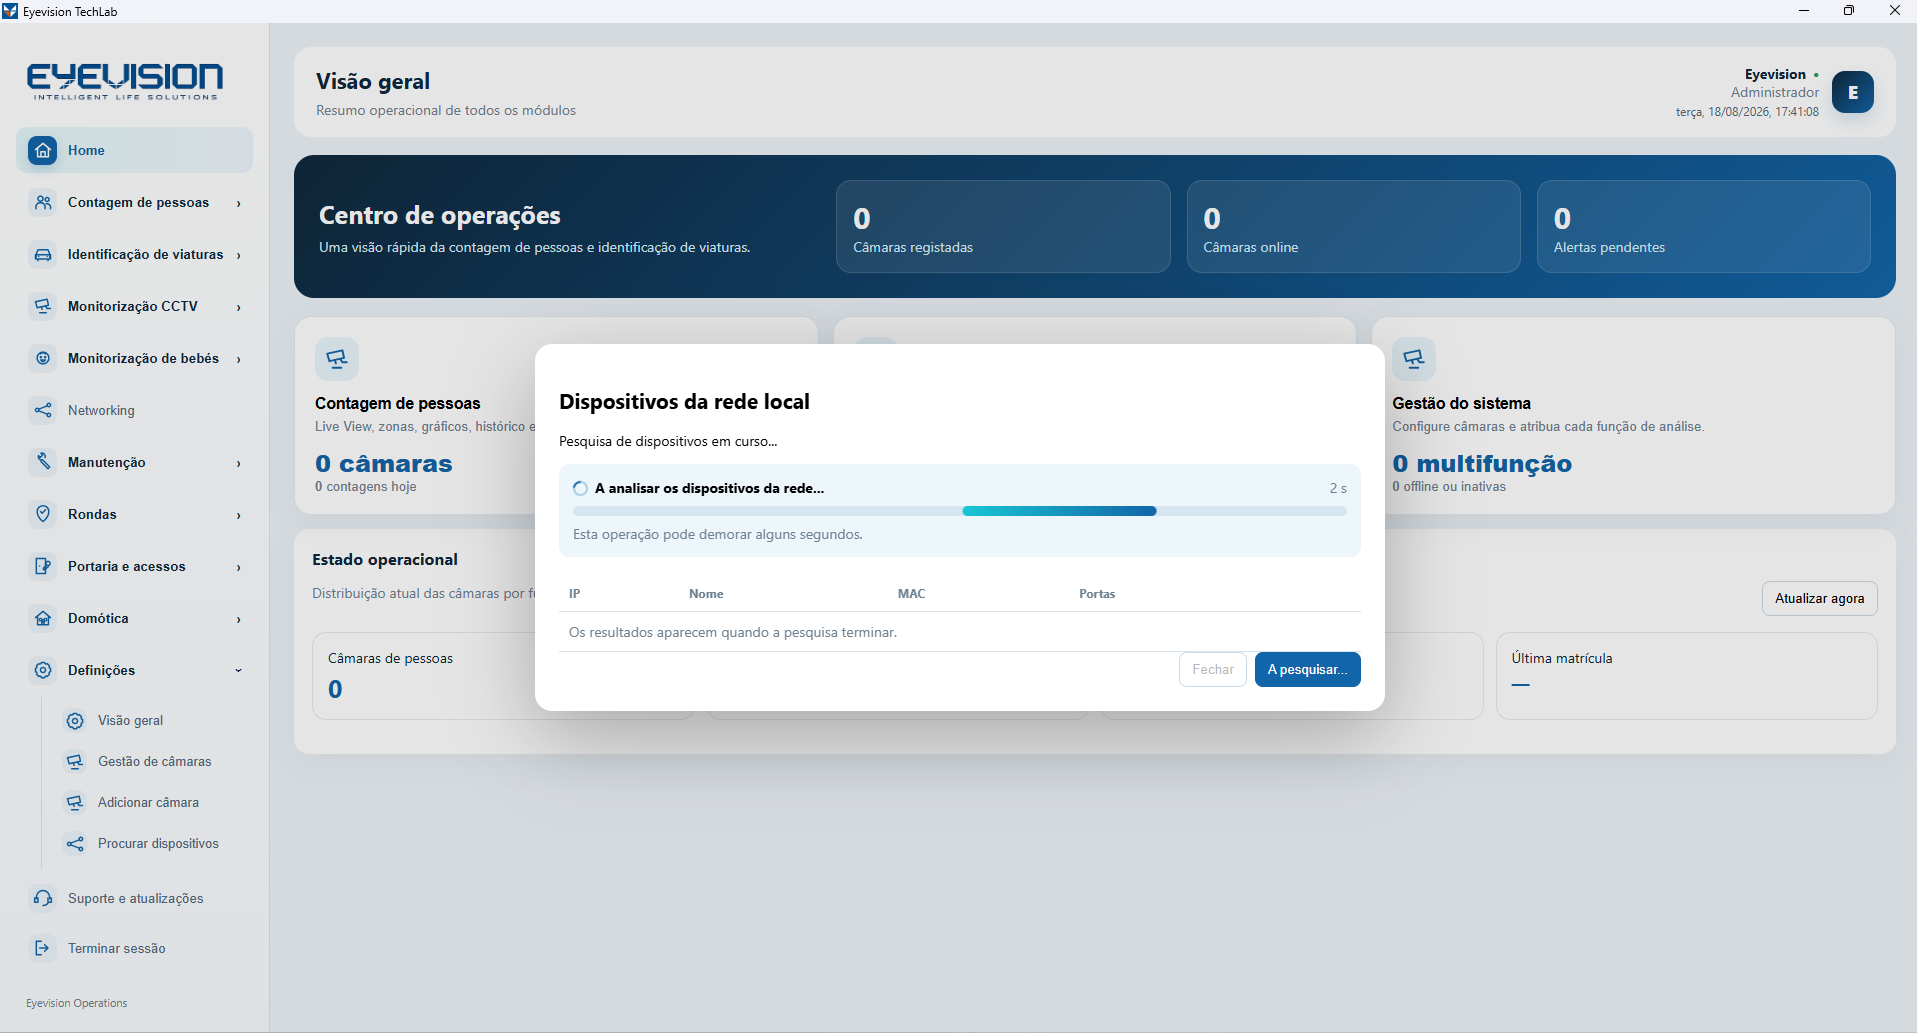Screen dimensions: 1917x1033
Task: Click the Definições gear icon
Action: point(43,670)
